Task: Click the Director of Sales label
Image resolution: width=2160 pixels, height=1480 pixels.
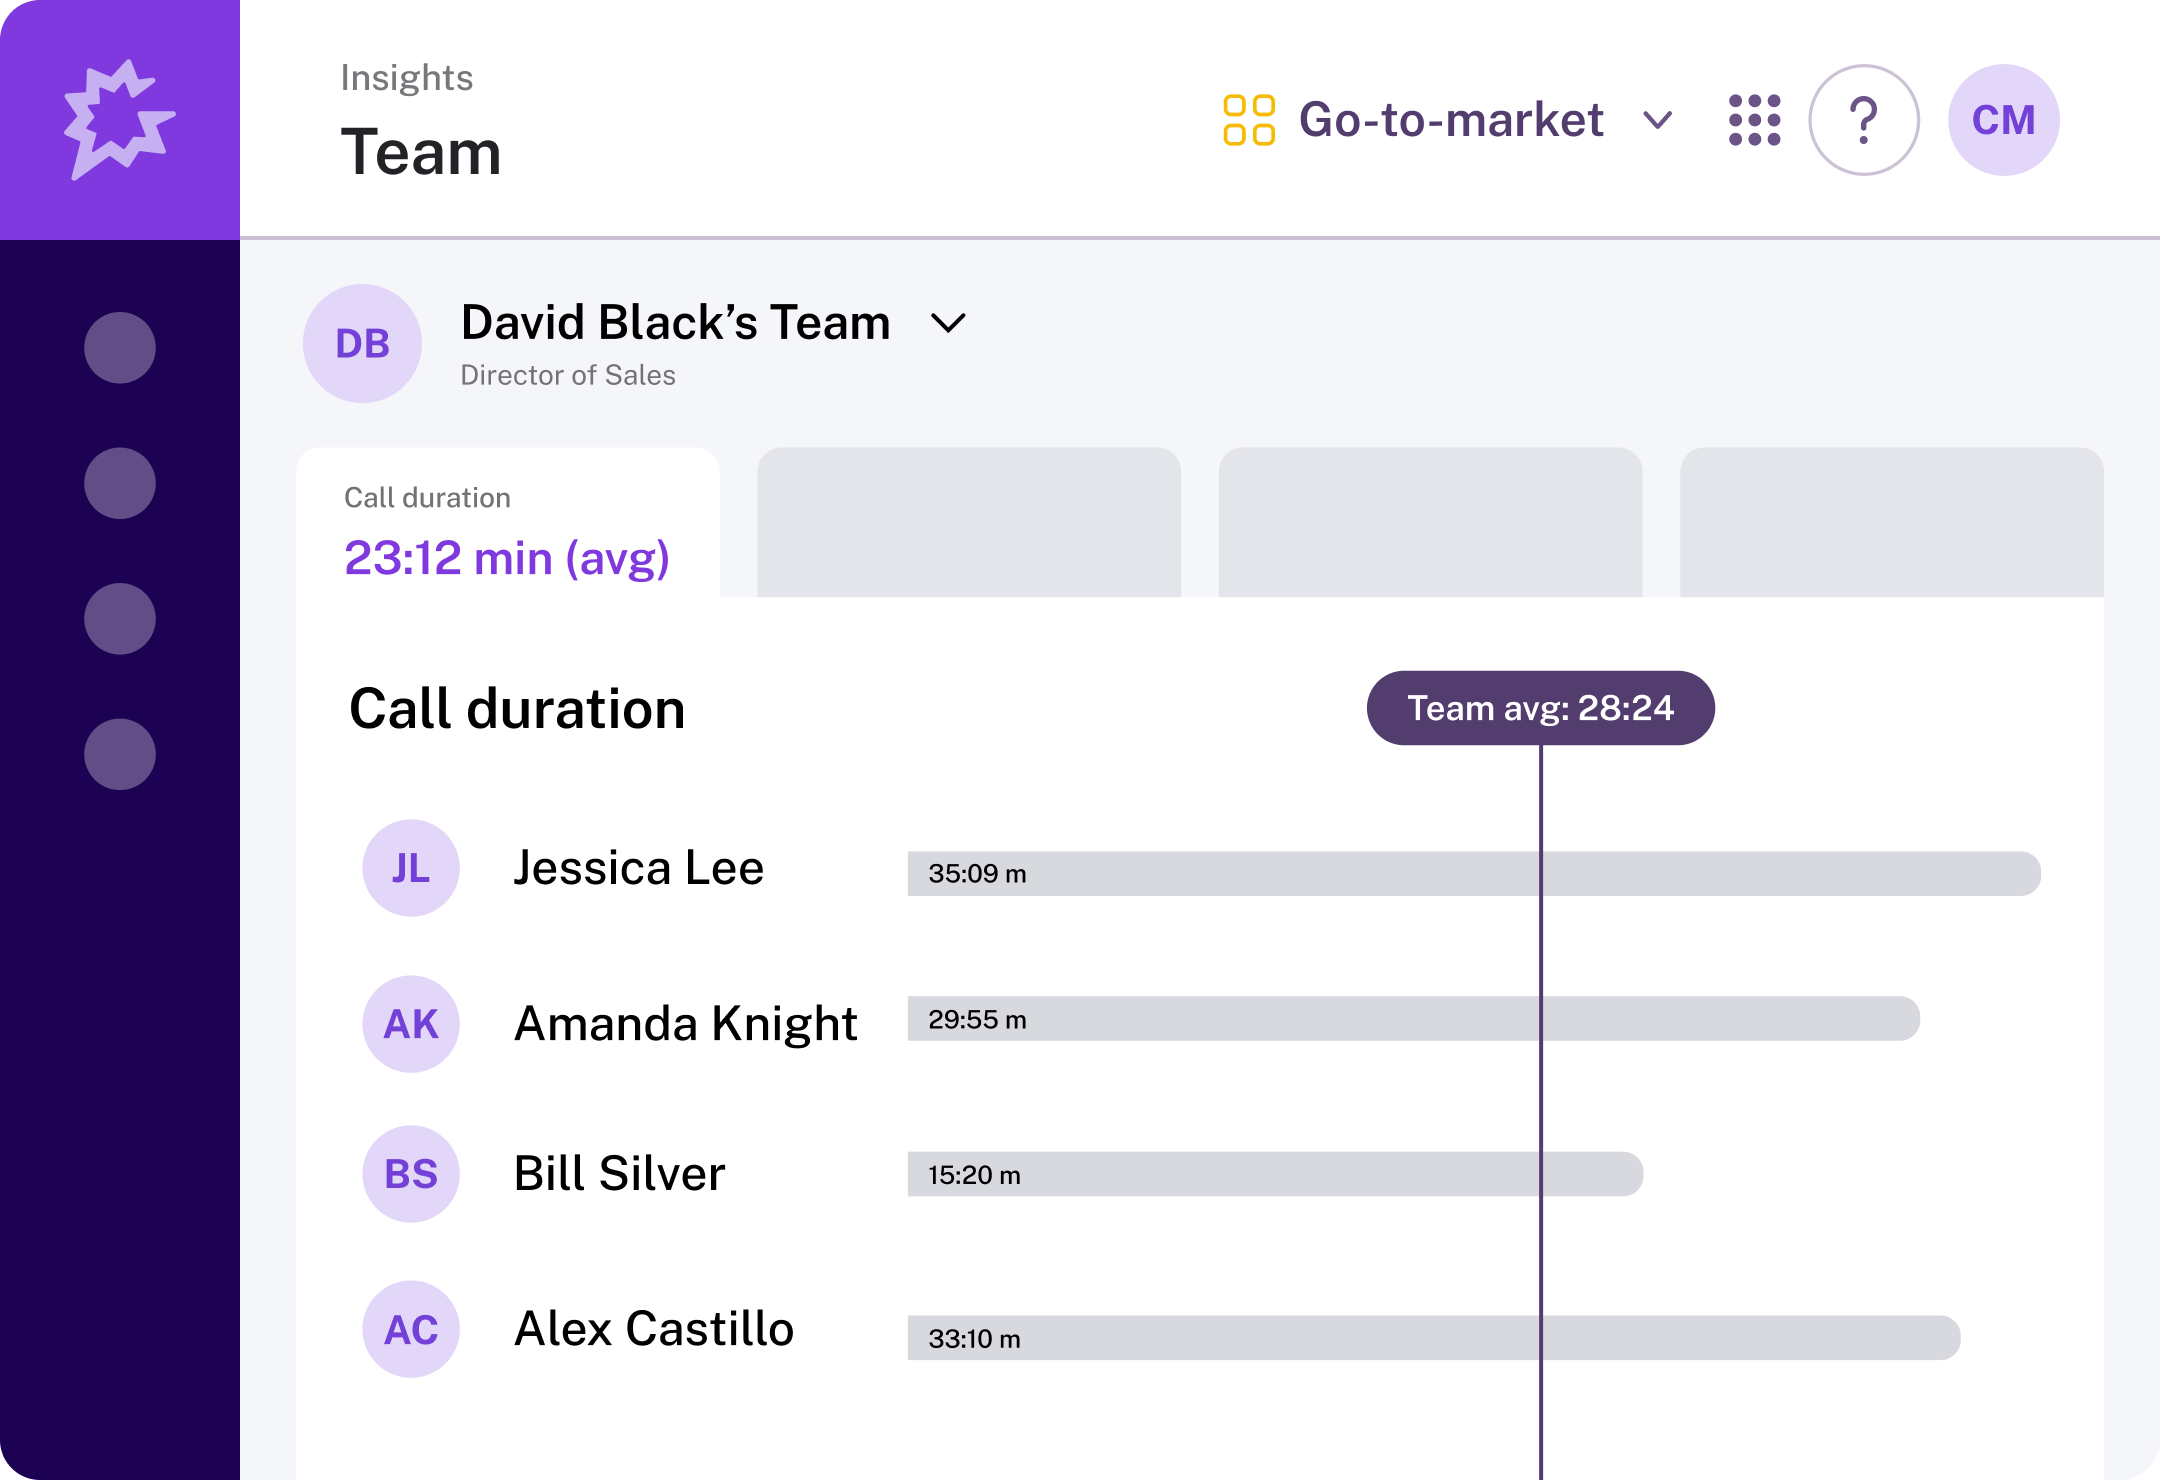Action: [x=567, y=375]
